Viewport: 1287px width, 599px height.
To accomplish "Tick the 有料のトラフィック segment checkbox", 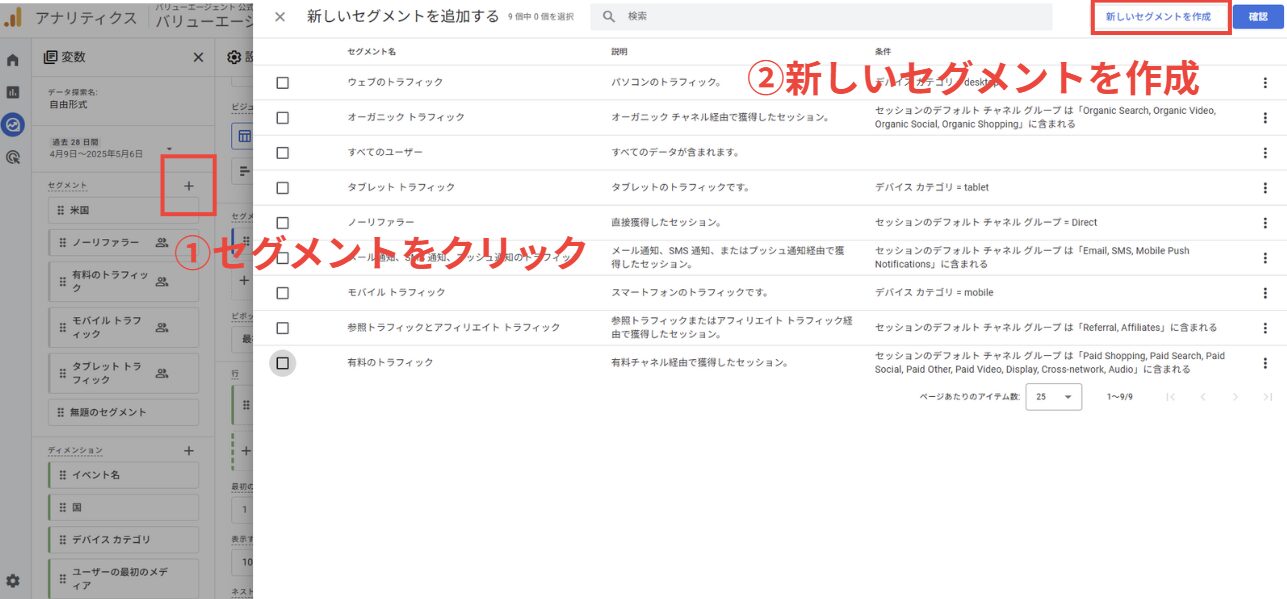I will point(282,363).
